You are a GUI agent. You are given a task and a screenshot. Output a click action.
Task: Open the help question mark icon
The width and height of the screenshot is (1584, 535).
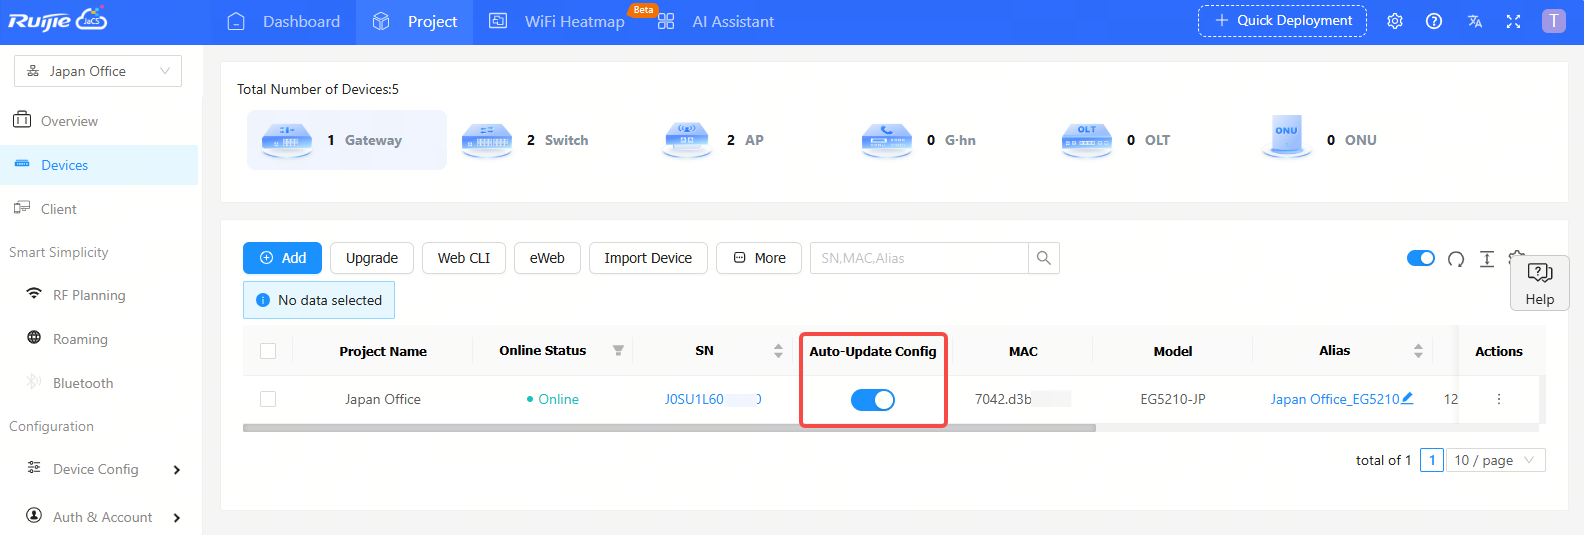(1434, 21)
